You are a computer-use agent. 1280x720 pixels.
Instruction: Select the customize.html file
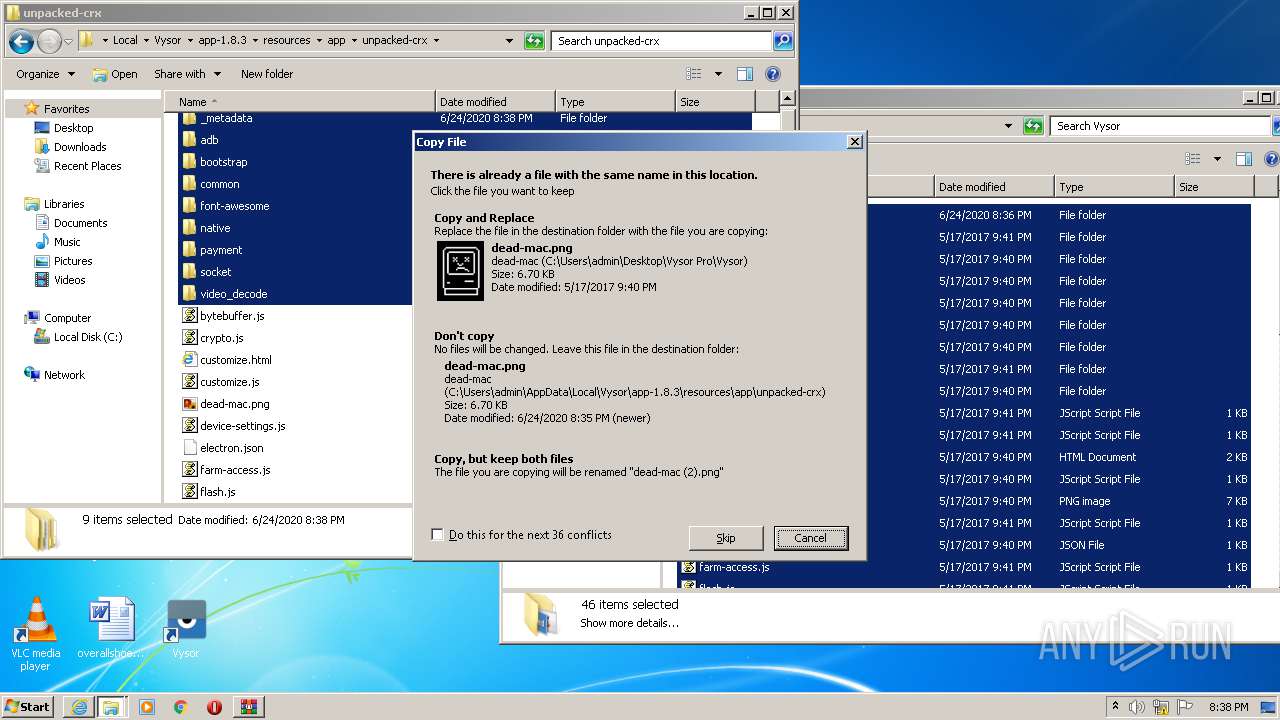pos(235,360)
